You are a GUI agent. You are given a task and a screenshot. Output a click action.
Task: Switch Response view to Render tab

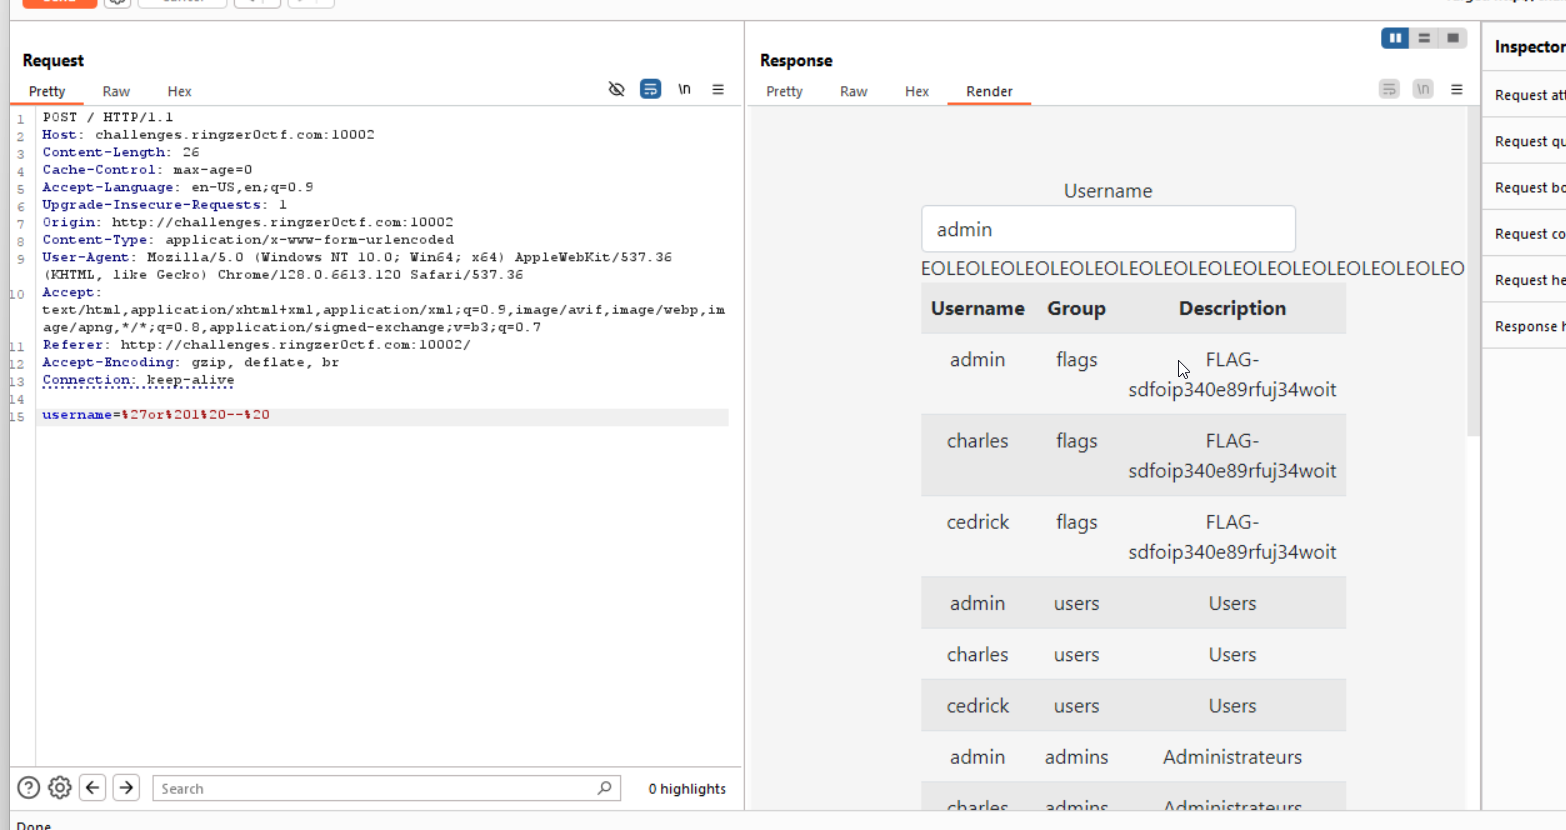pyautogui.click(x=989, y=91)
